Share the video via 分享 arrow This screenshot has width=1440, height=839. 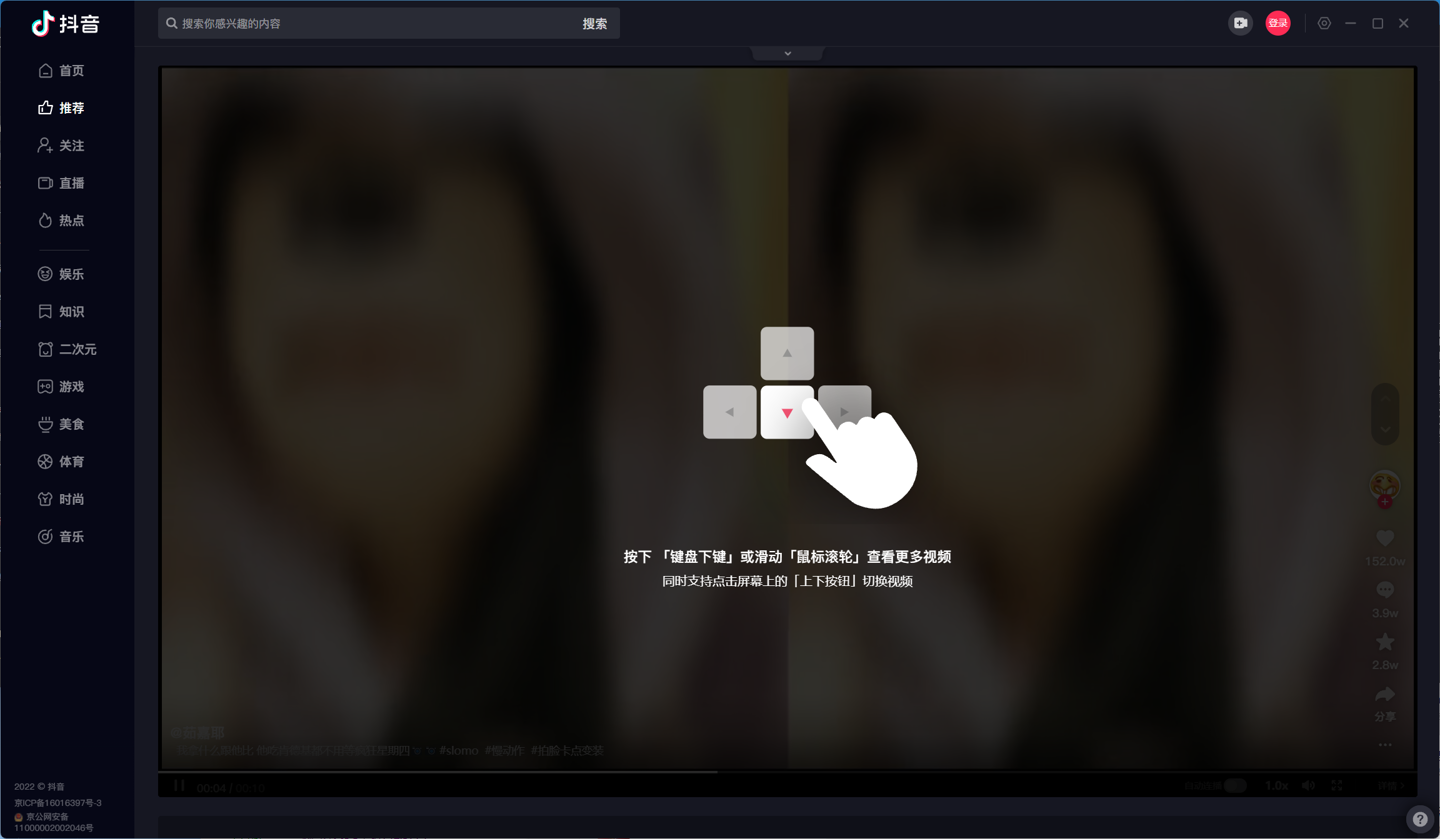[x=1385, y=695]
